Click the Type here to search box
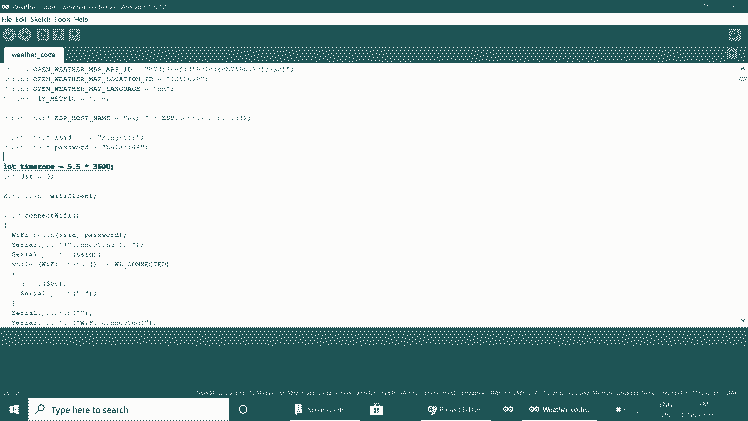This screenshot has width=748, height=421. [130, 410]
